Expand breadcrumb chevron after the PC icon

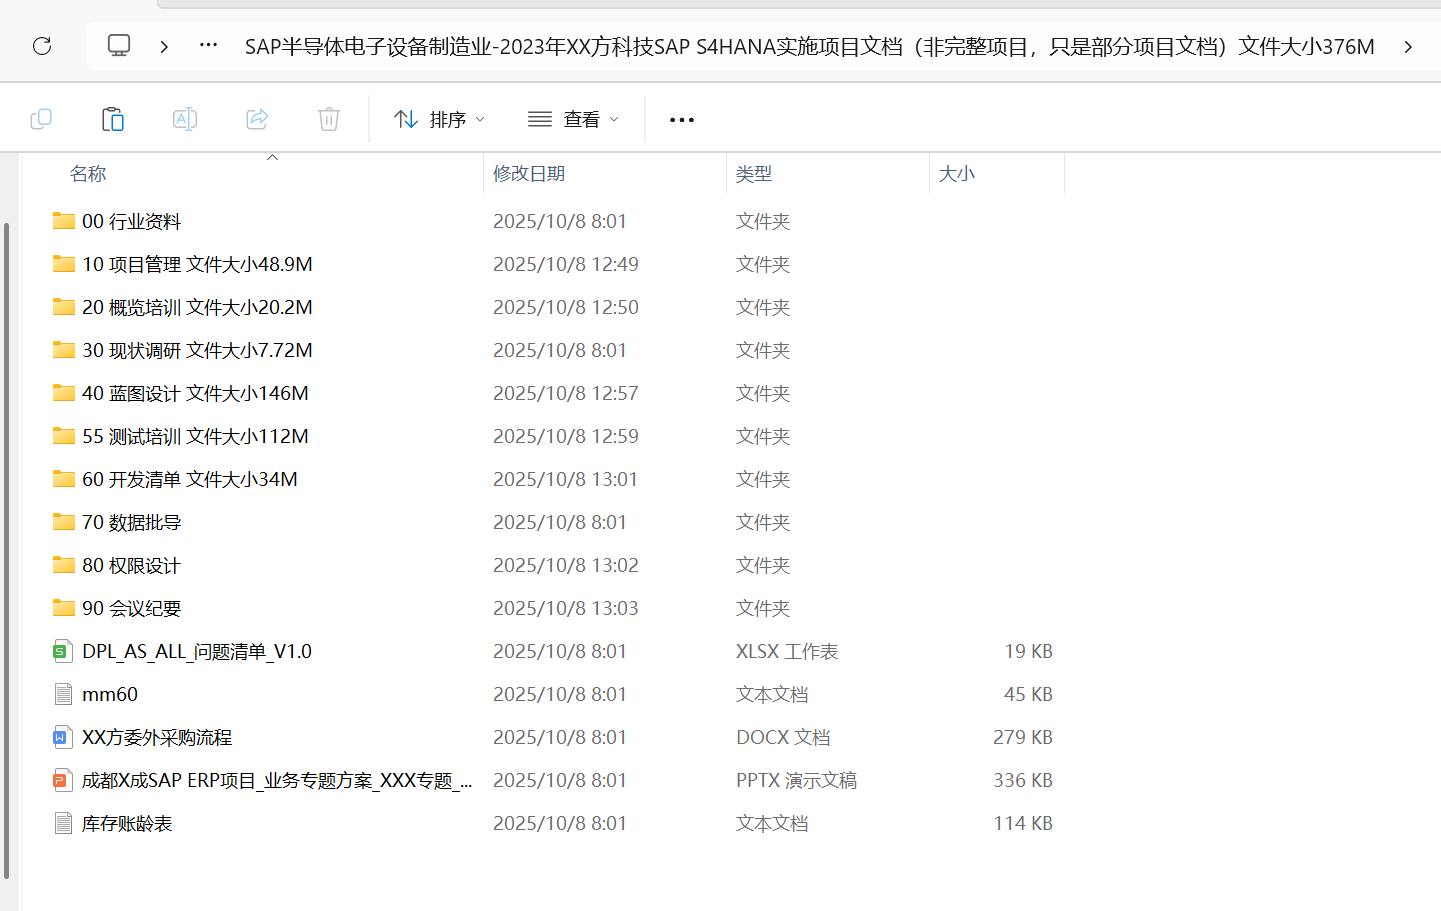pyautogui.click(x=164, y=46)
